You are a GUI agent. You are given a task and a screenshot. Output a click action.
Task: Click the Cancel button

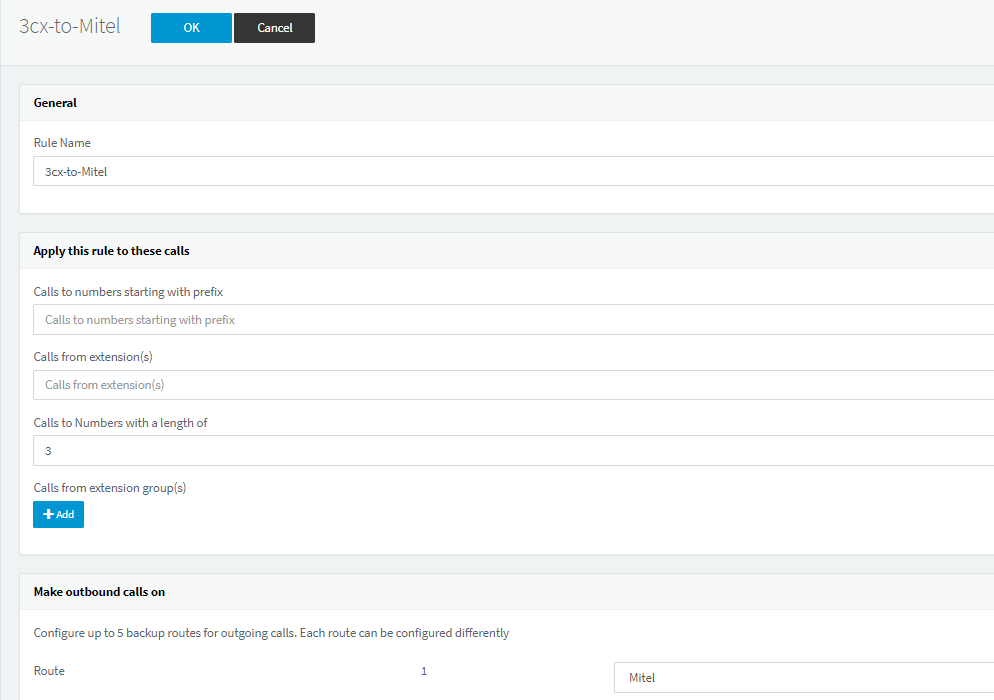274,28
